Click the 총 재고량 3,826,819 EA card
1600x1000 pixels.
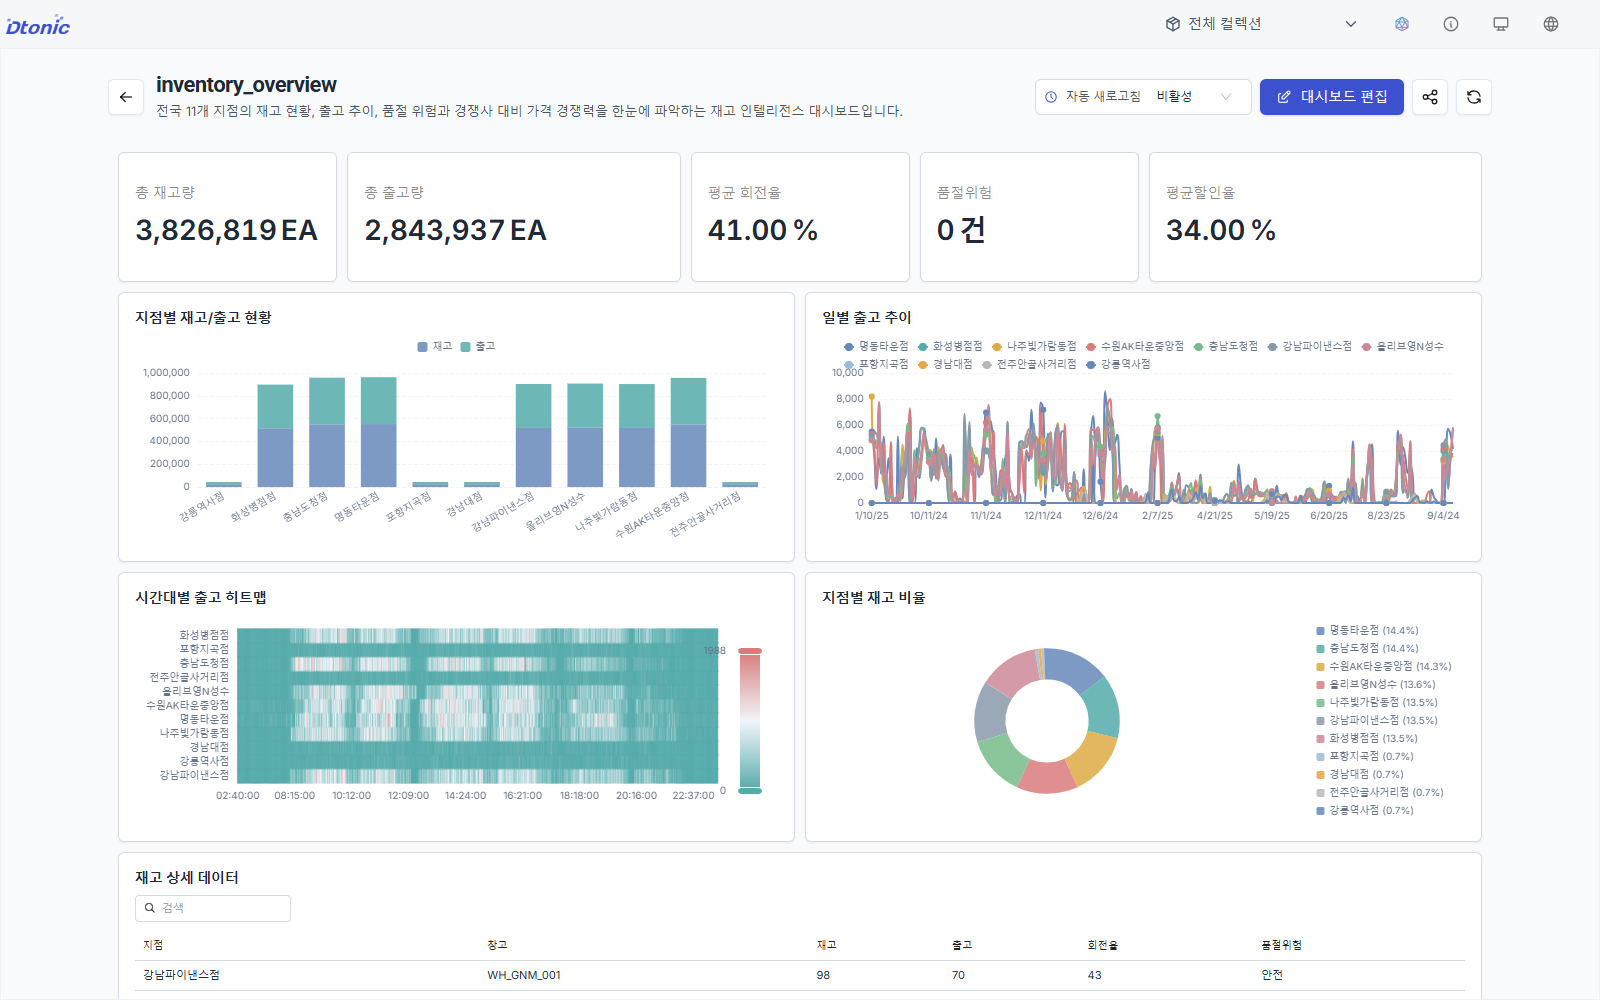(227, 217)
